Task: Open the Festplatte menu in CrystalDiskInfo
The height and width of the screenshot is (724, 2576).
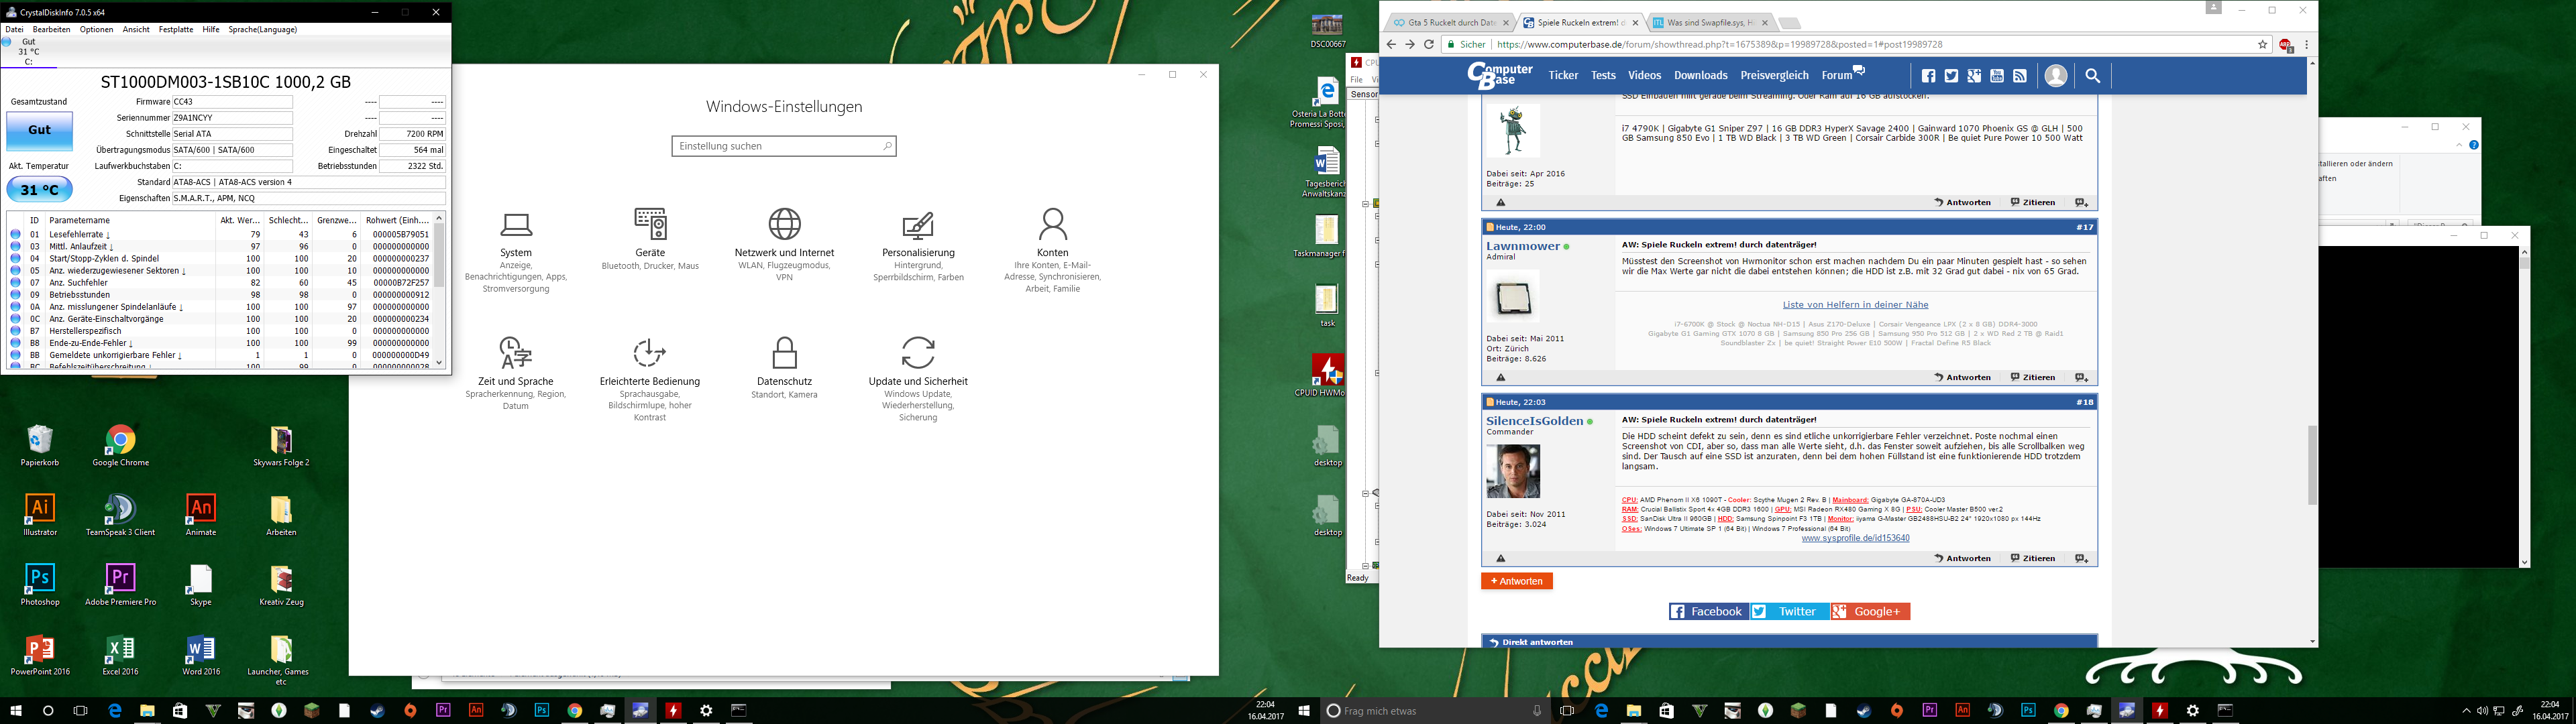Action: click(x=176, y=30)
